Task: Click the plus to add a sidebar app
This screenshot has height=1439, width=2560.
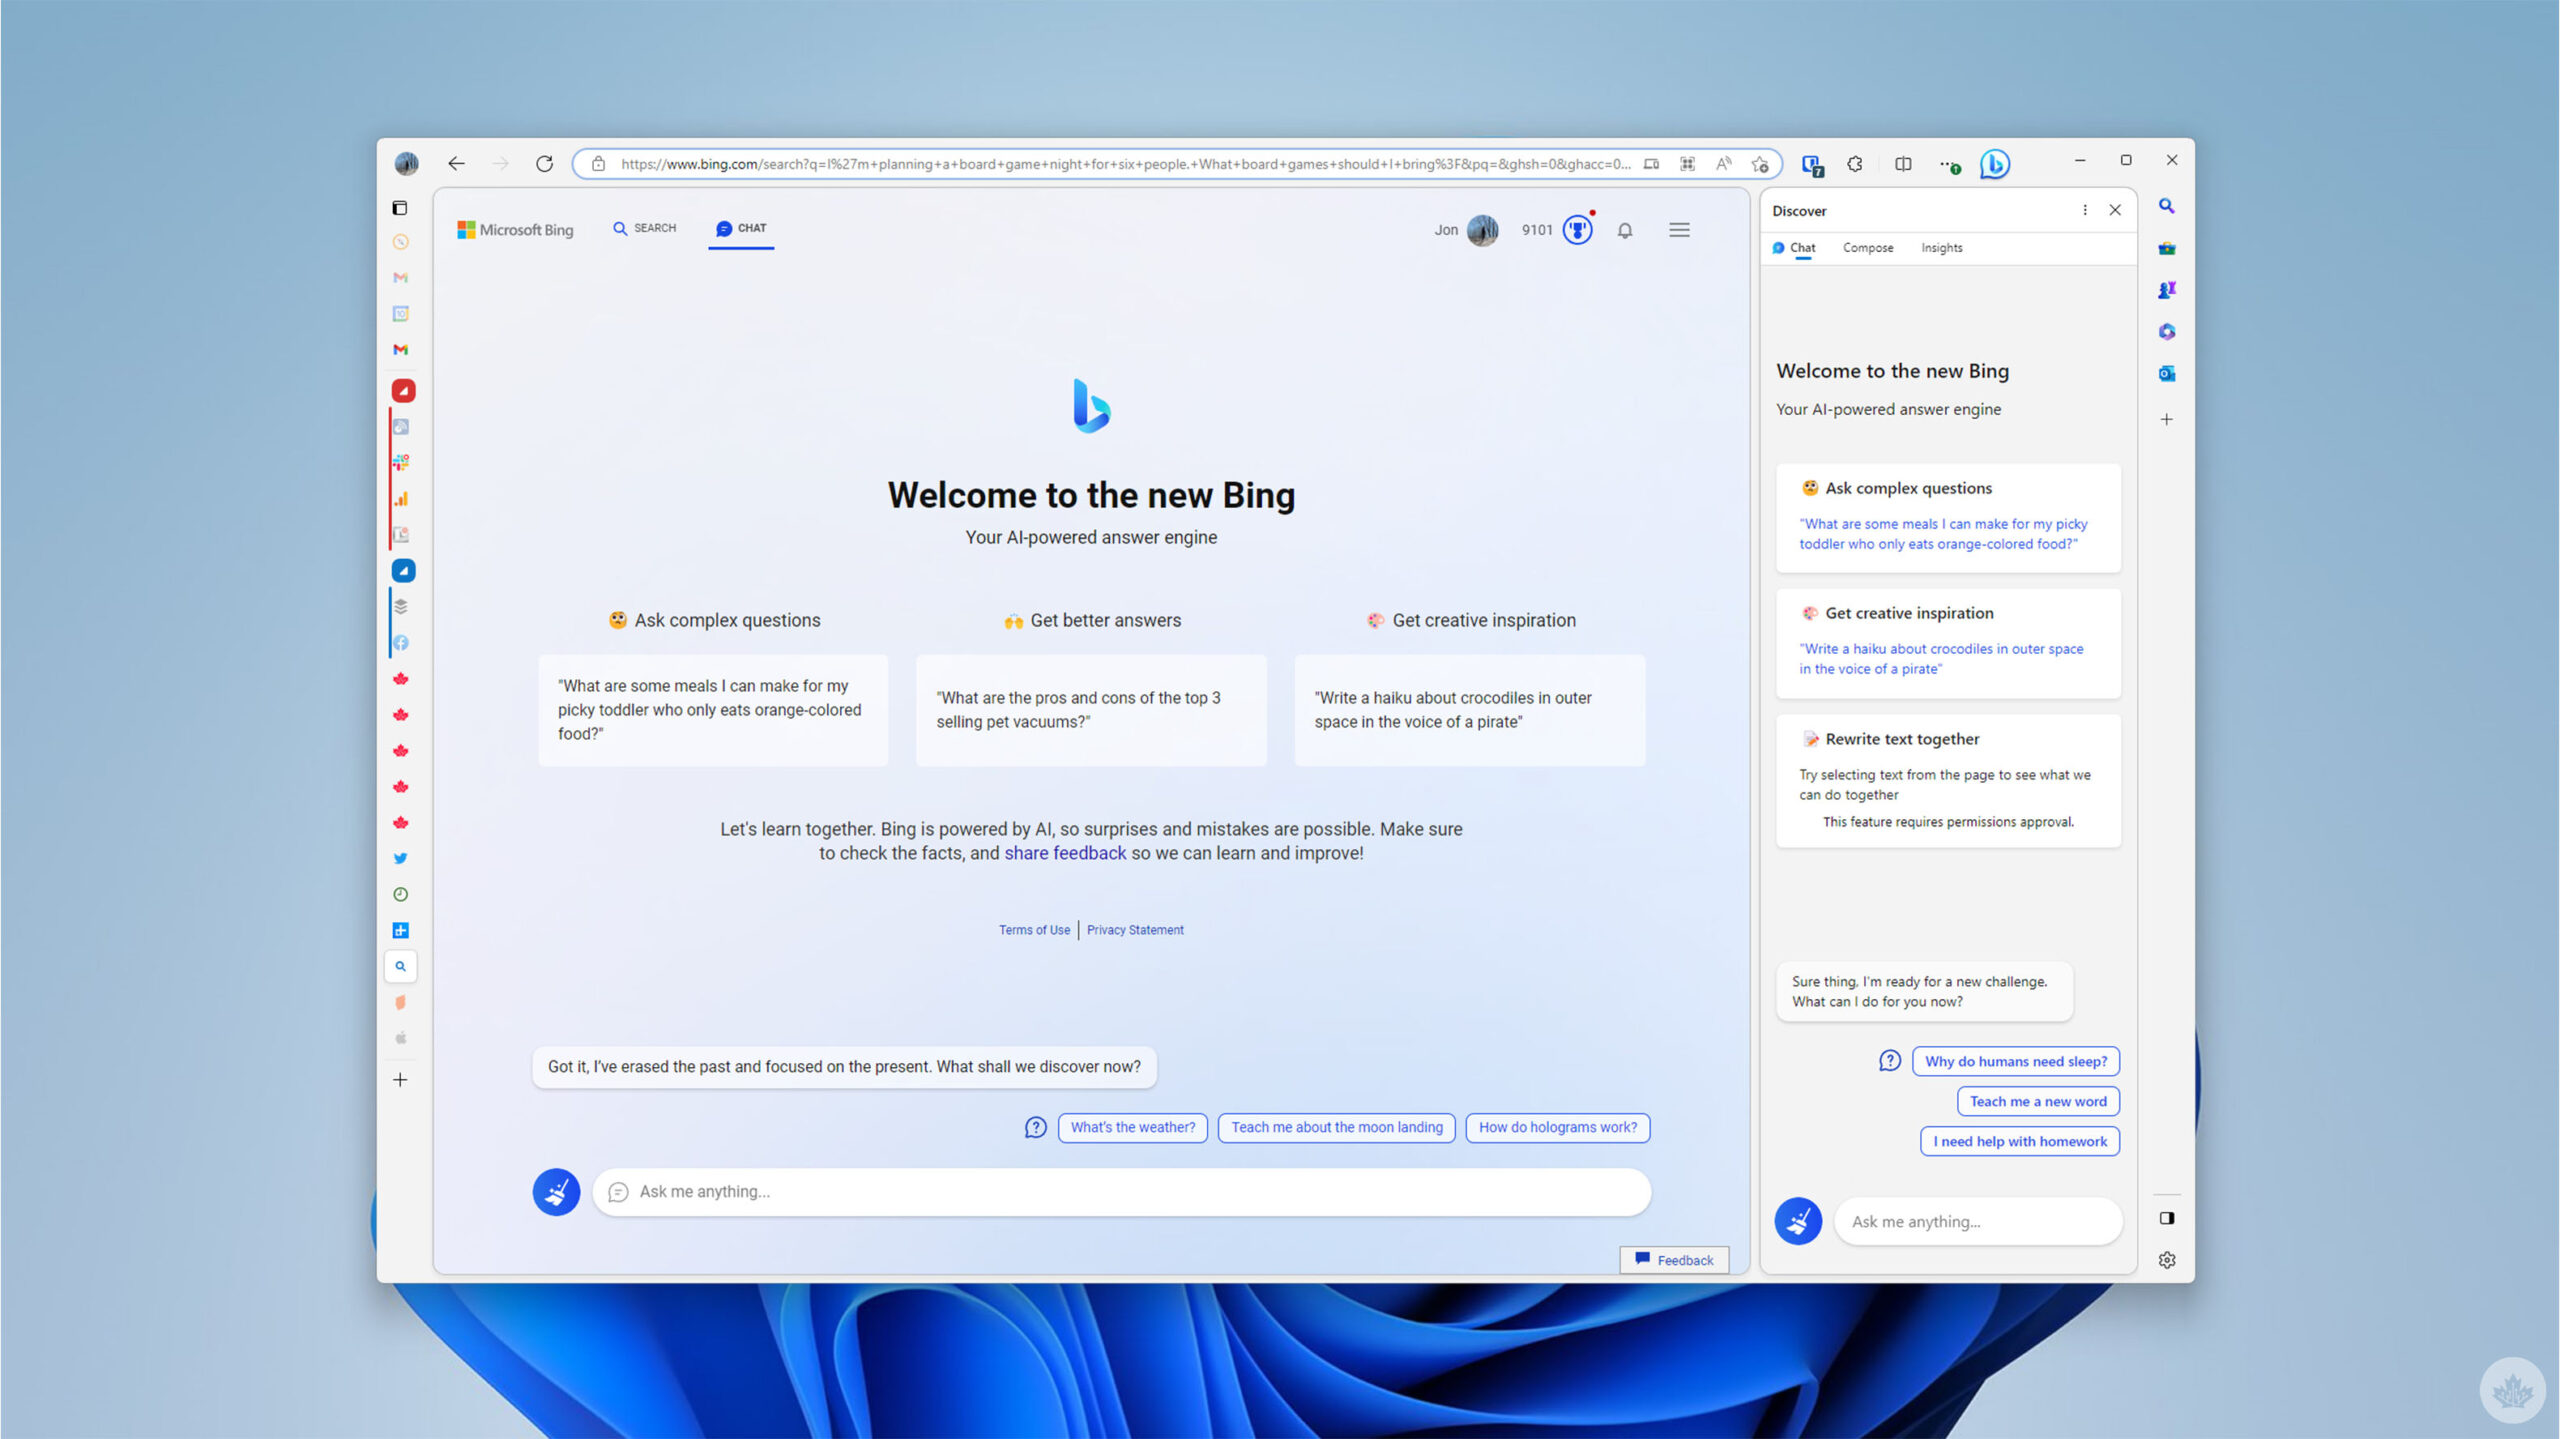Action: pos(2166,419)
